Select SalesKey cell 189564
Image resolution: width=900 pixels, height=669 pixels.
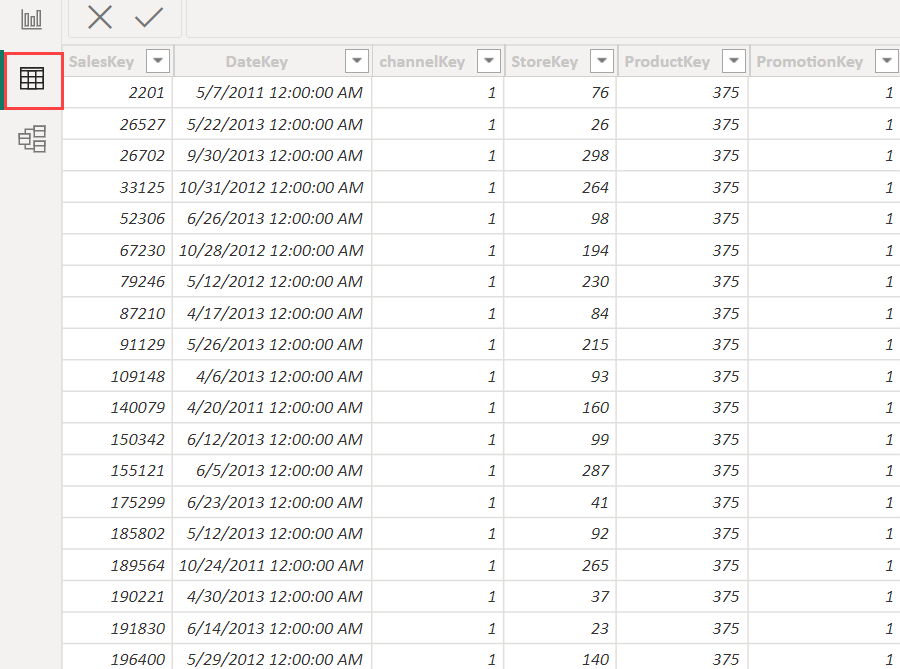point(118,566)
